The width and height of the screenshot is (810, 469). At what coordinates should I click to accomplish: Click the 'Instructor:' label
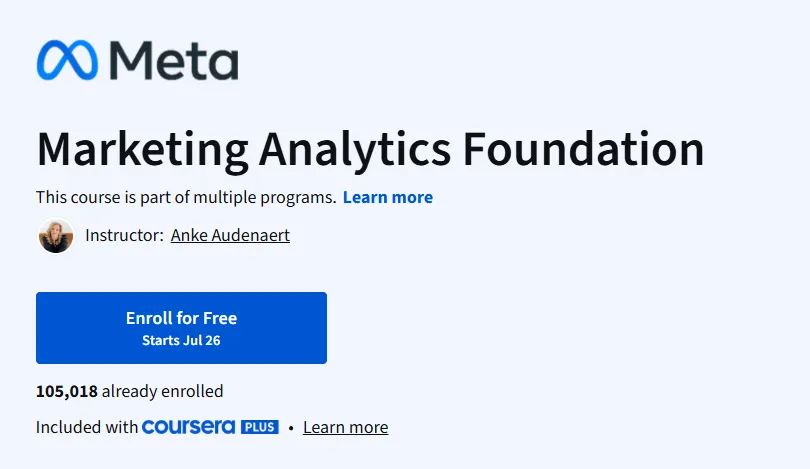point(124,236)
